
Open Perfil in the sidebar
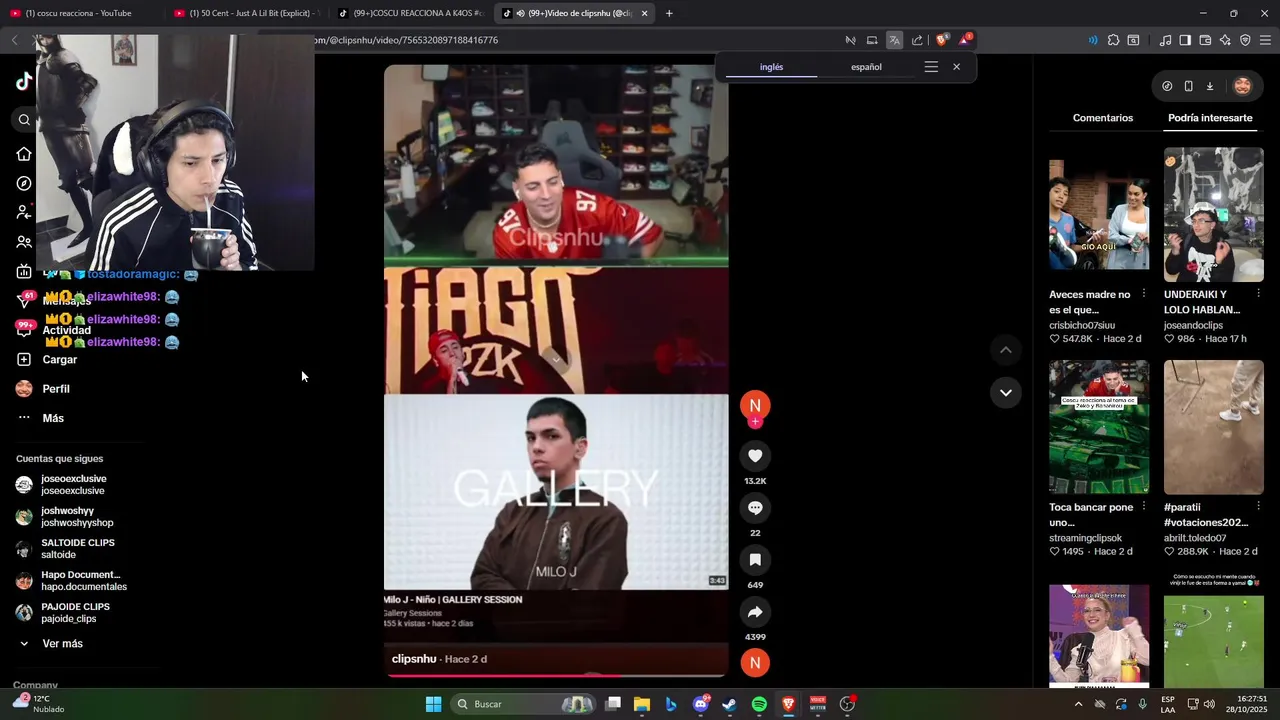[x=43, y=389]
